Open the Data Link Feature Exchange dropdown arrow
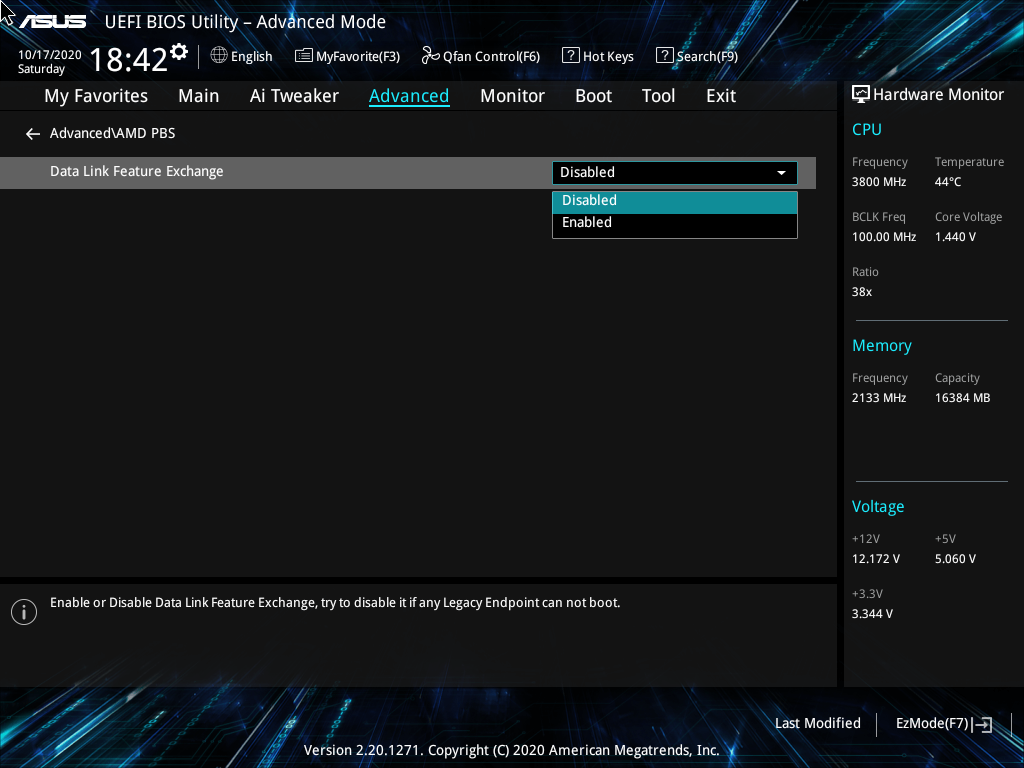This screenshot has height=768, width=1024. (781, 173)
